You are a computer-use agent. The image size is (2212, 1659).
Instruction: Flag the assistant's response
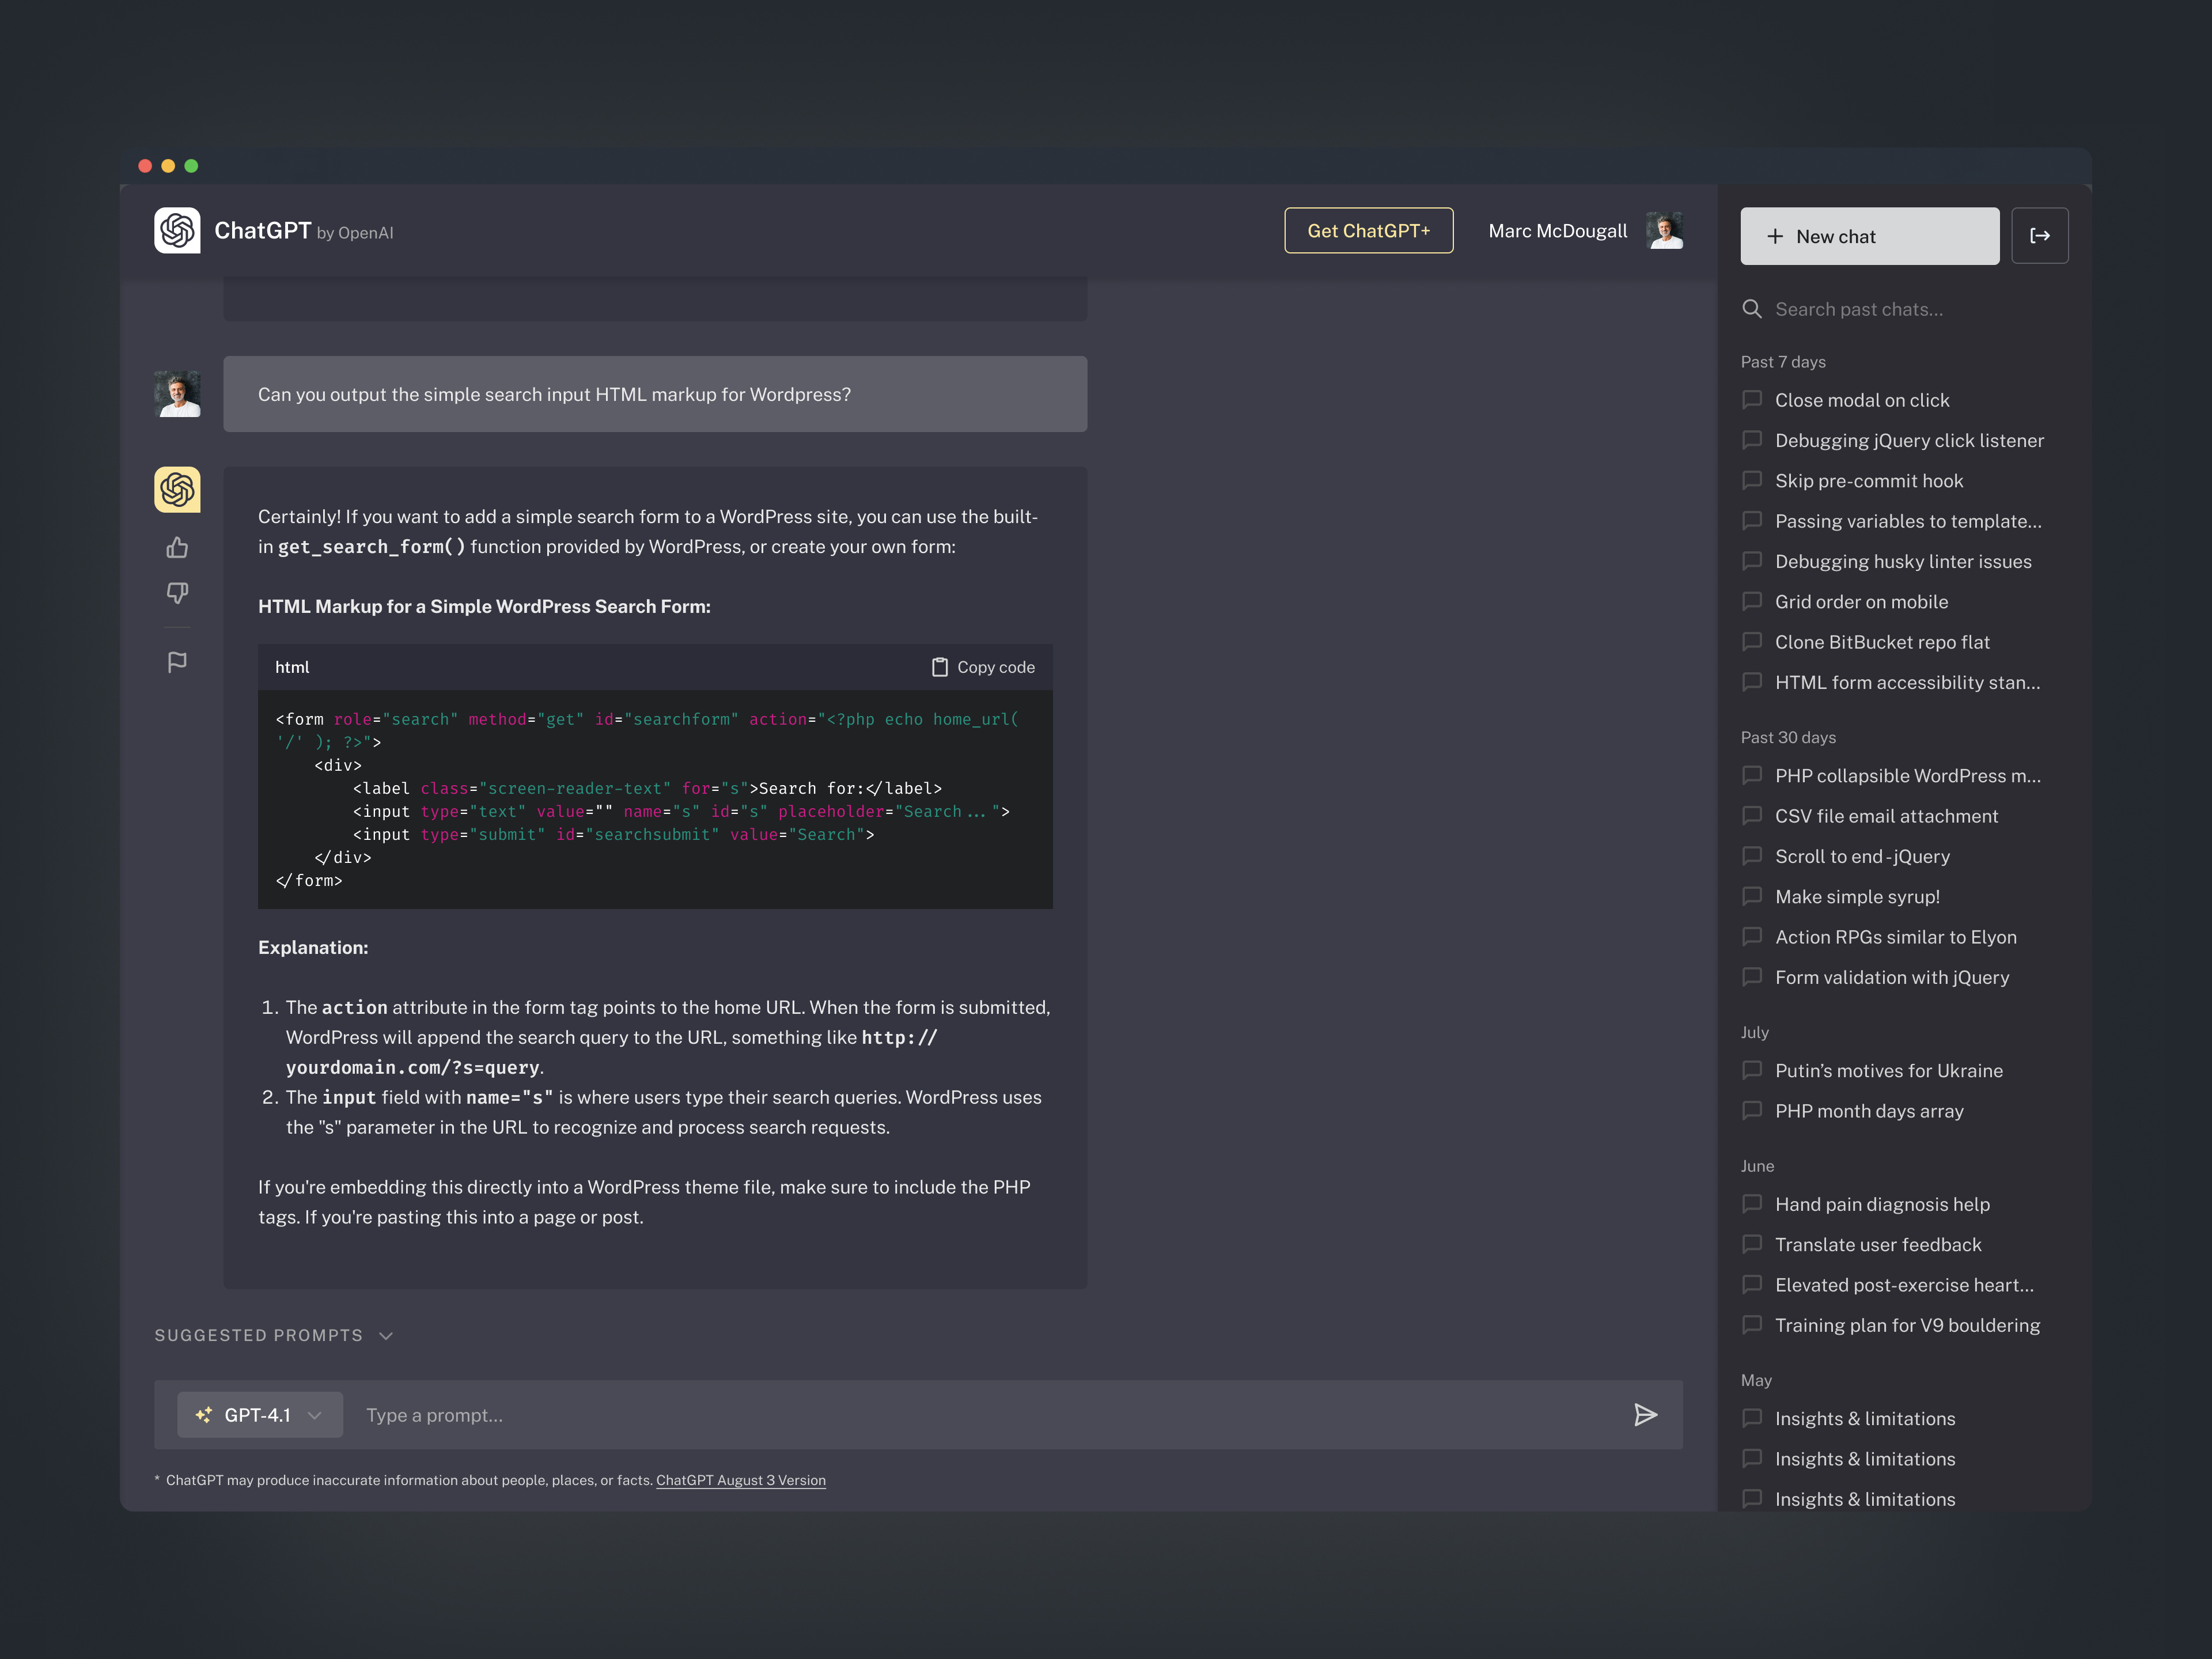[x=177, y=661]
